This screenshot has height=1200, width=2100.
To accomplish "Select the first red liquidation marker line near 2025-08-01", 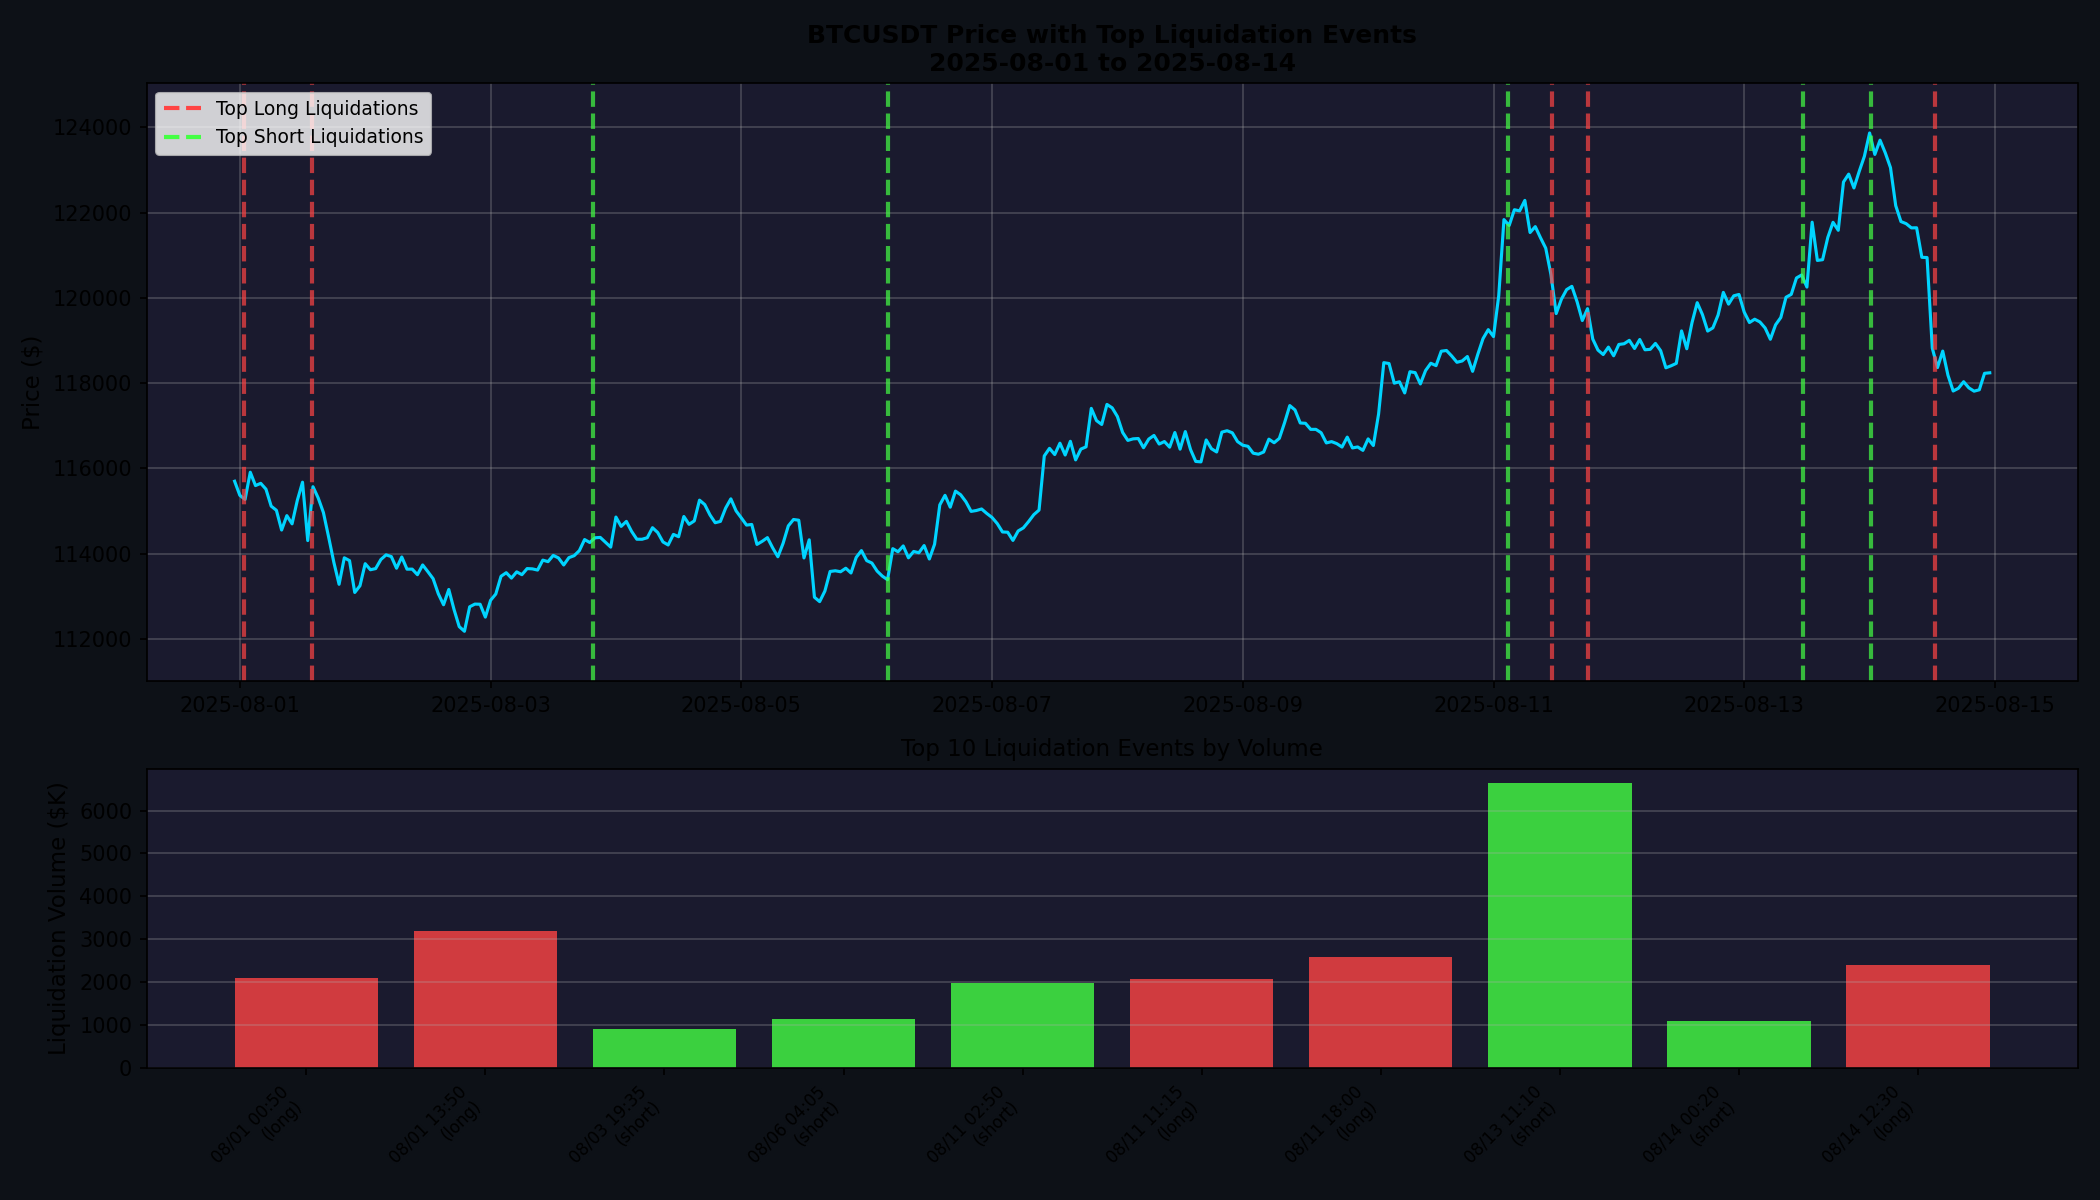I will coord(243,400).
